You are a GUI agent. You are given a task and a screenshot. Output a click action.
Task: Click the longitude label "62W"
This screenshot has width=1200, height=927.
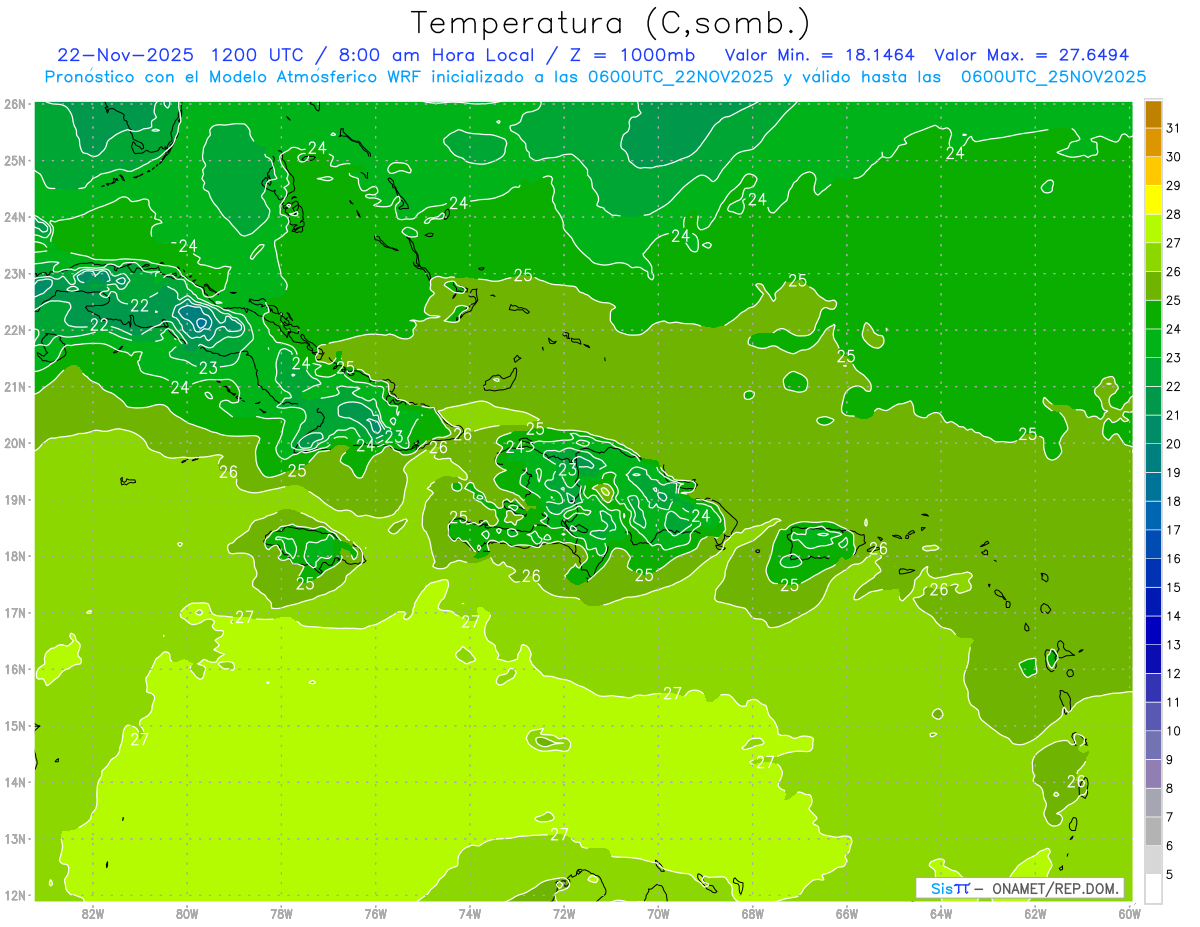click(1036, 913)
